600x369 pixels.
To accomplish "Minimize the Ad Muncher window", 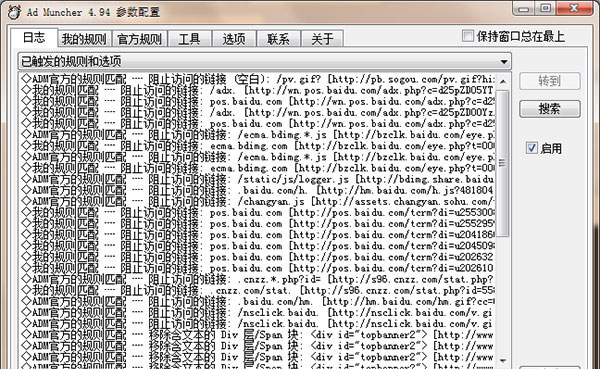I will click(x=524, y=8).
